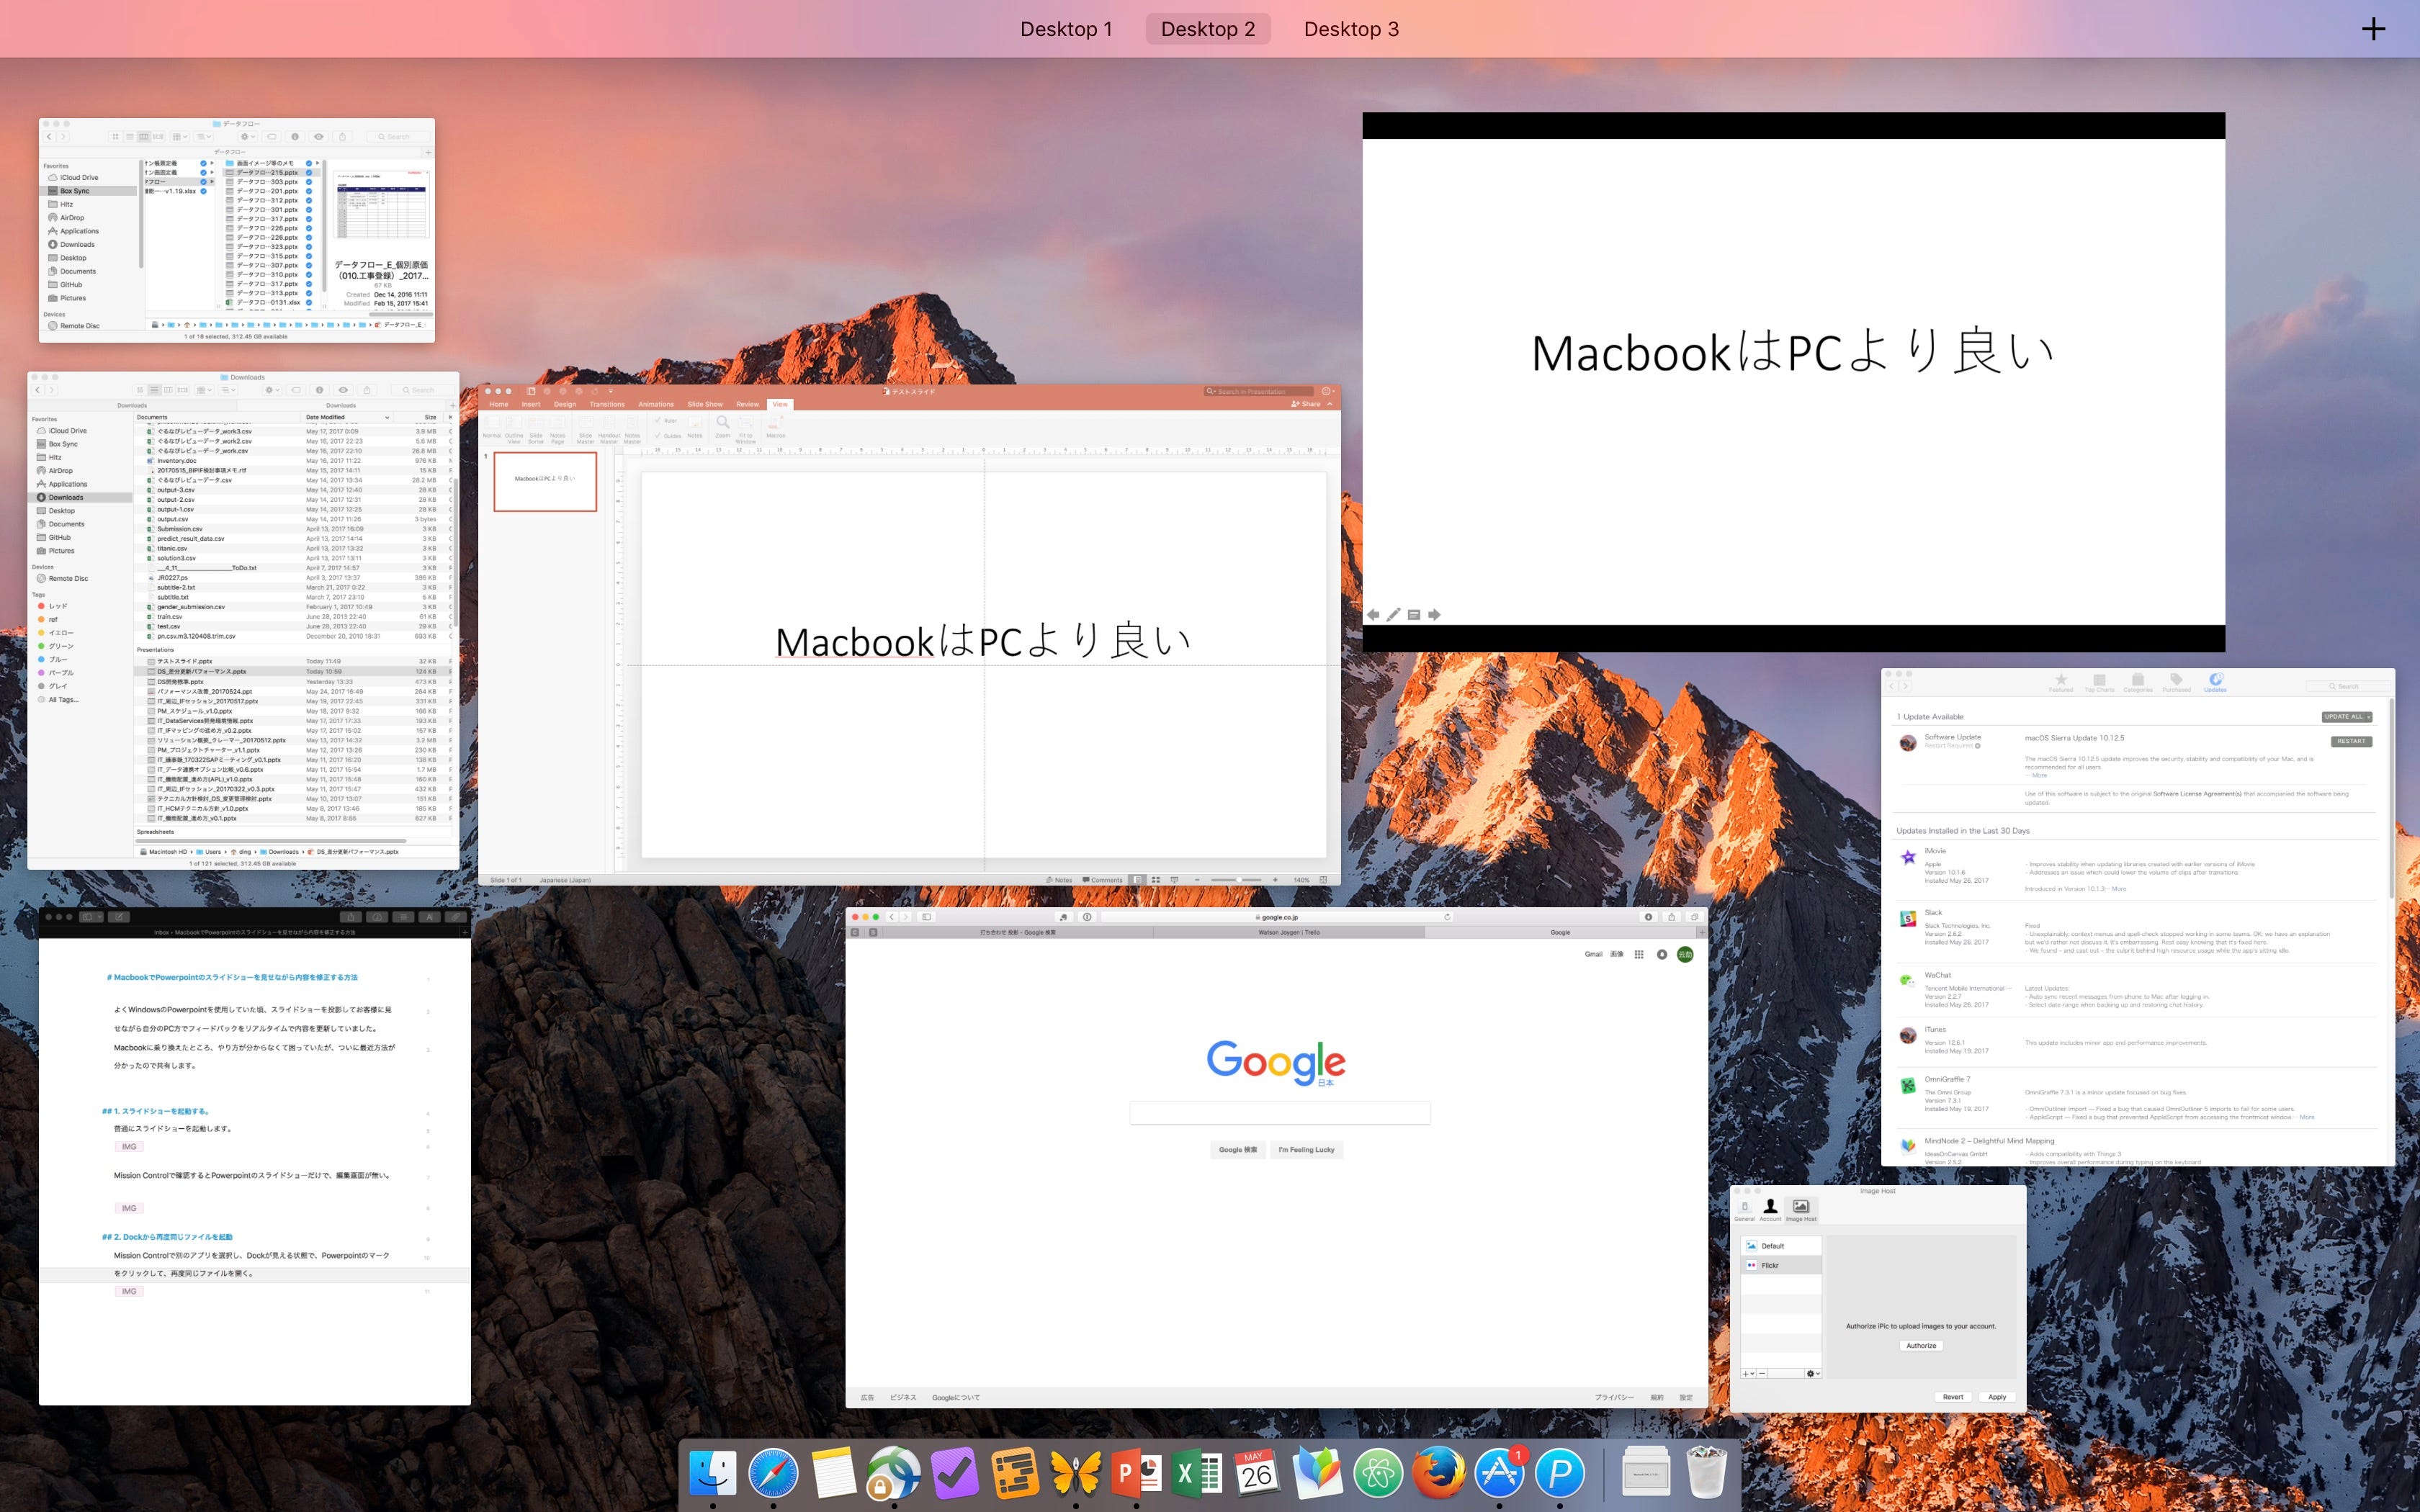Click Search in Presentation field in PowerPoint
2420x1512 pixels.
(1259, 391)
